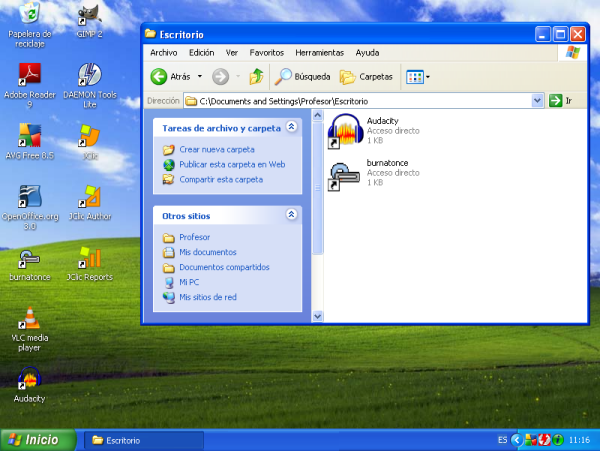Open the Views dropdown arrow in toolbar
Viewport: 600px width, 451px height.
[x=428, y=76]
